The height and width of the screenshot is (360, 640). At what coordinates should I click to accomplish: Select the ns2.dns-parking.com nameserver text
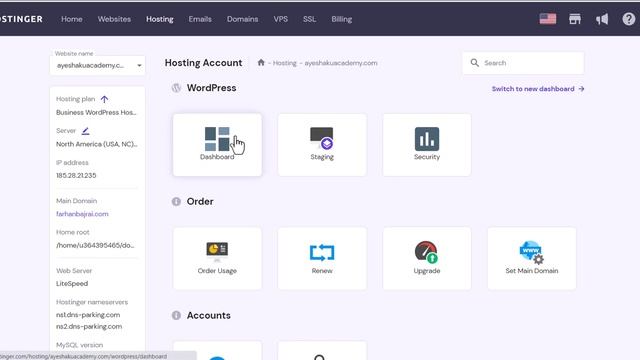click(x=89, y=327)
